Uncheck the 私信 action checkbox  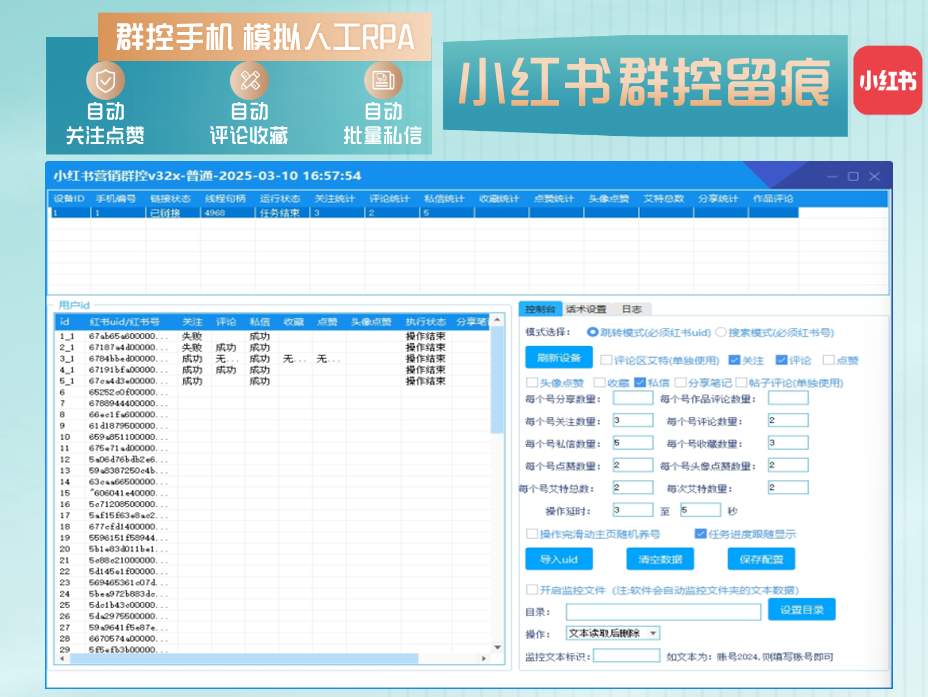(x=640, y=383)
